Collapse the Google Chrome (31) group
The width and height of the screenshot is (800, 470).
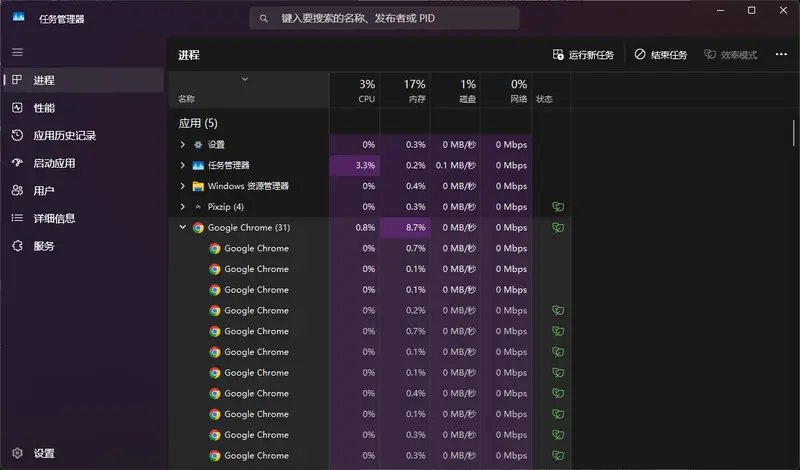(x=182, y=227)
